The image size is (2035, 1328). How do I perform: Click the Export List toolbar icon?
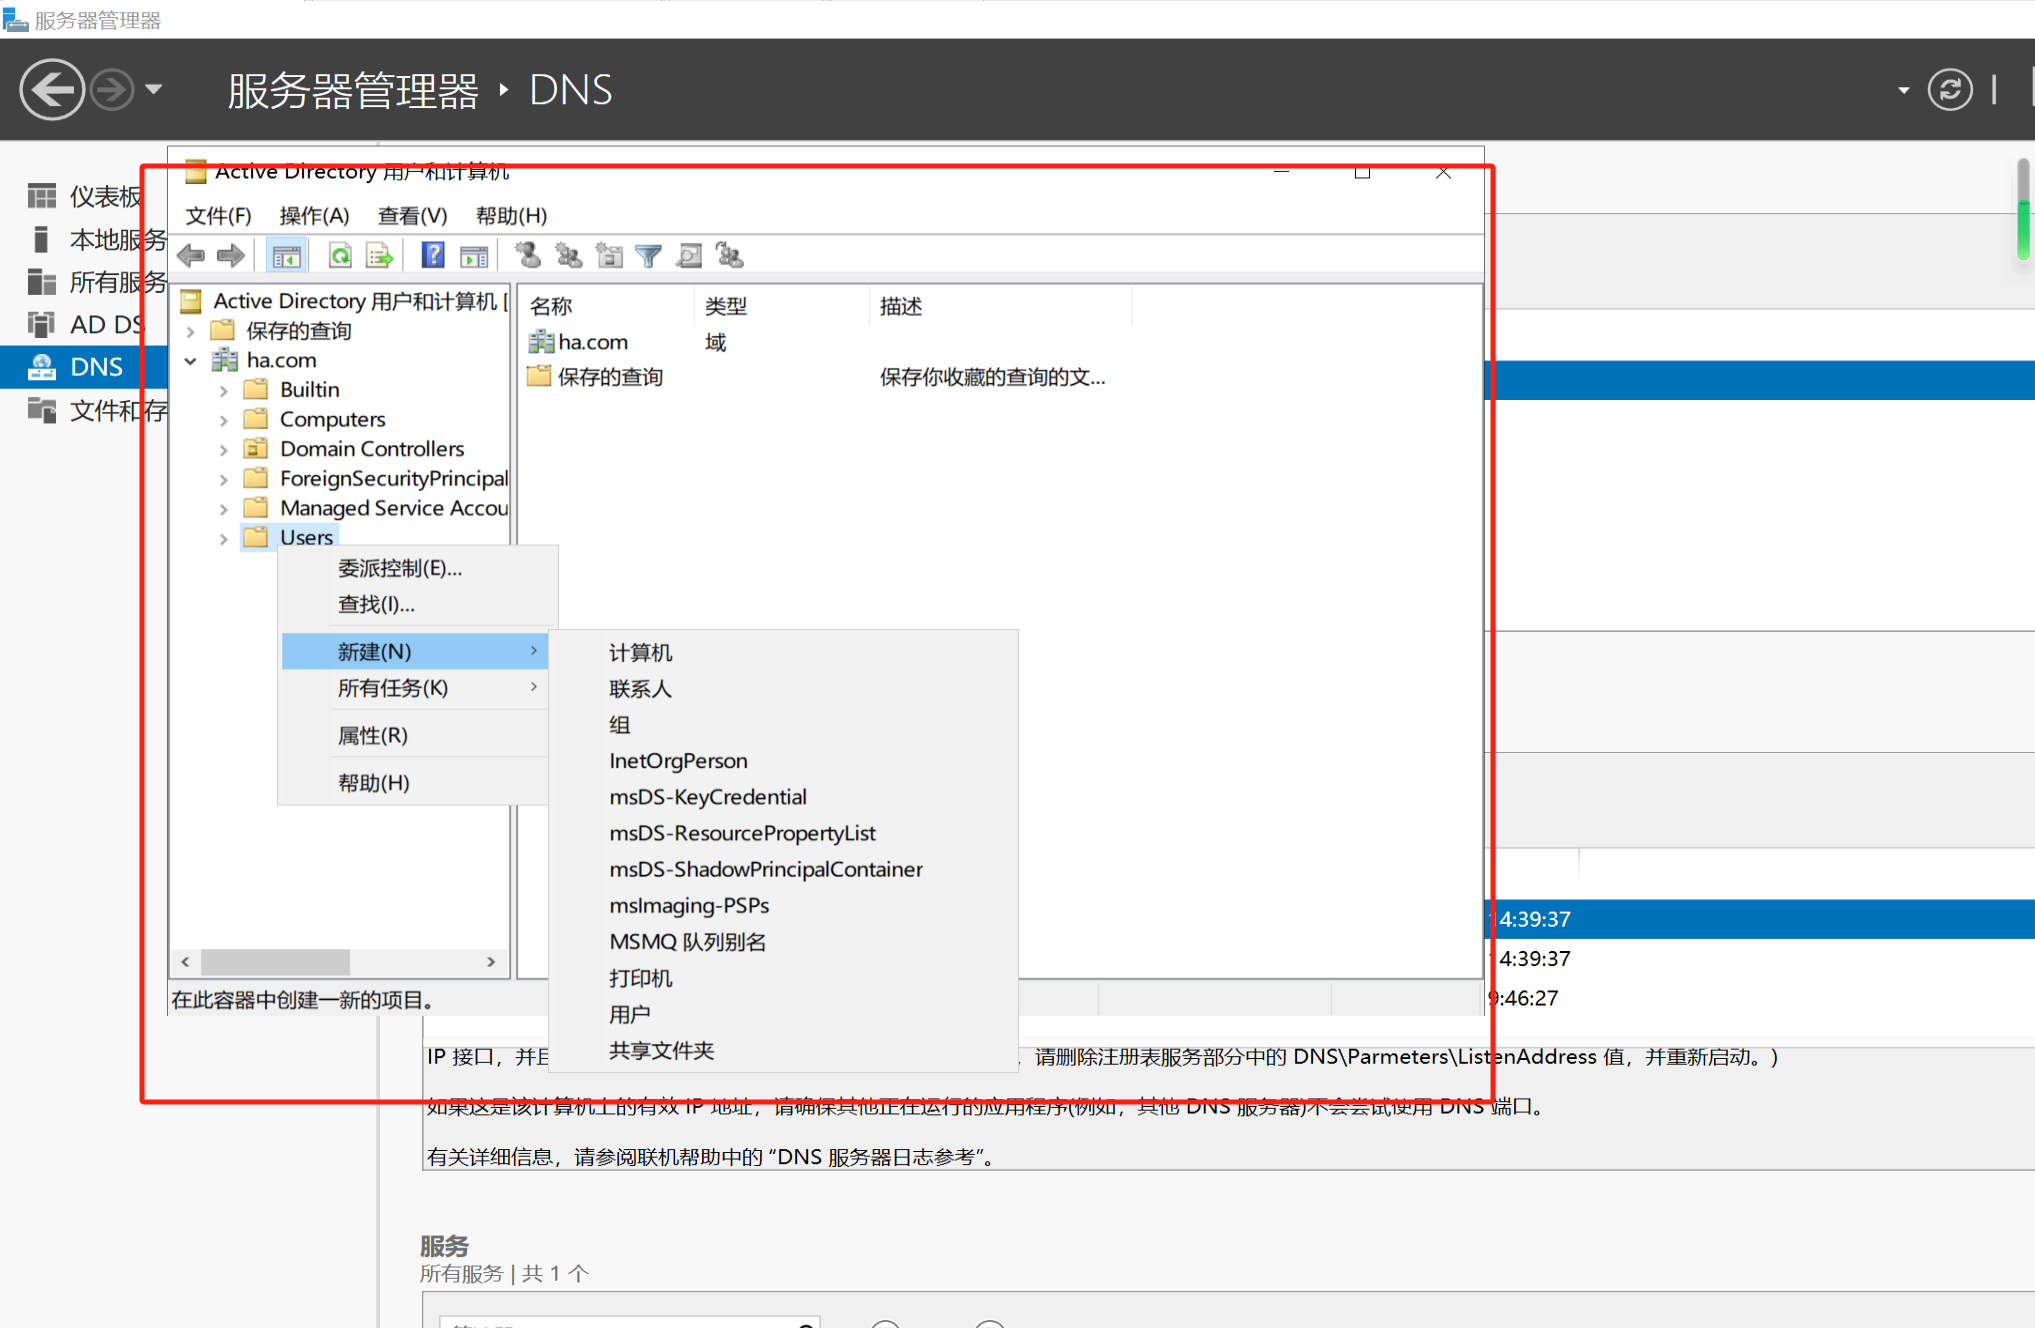(x=380, y=256)
